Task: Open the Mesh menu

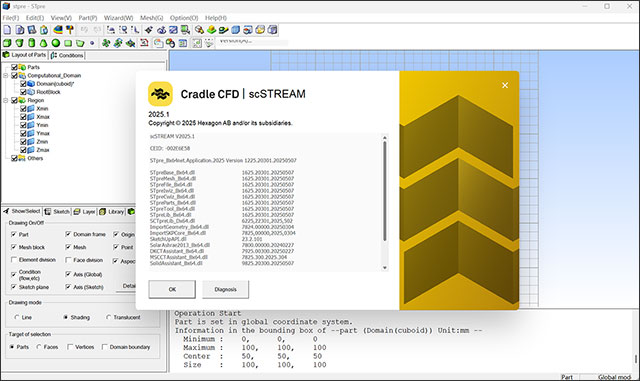Action: pyautogui.click(x=151, y=18)
